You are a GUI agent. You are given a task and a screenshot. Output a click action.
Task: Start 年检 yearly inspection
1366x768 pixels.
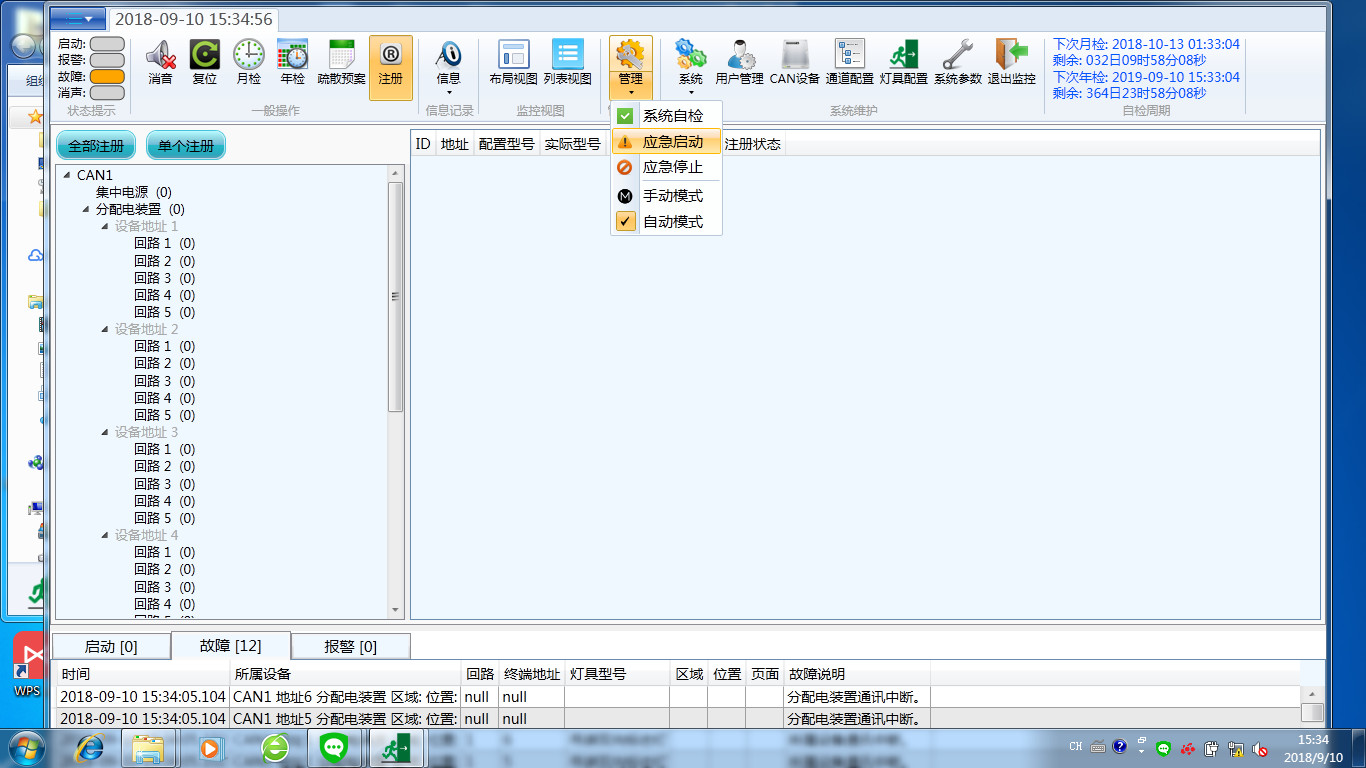tap(292, 62)
